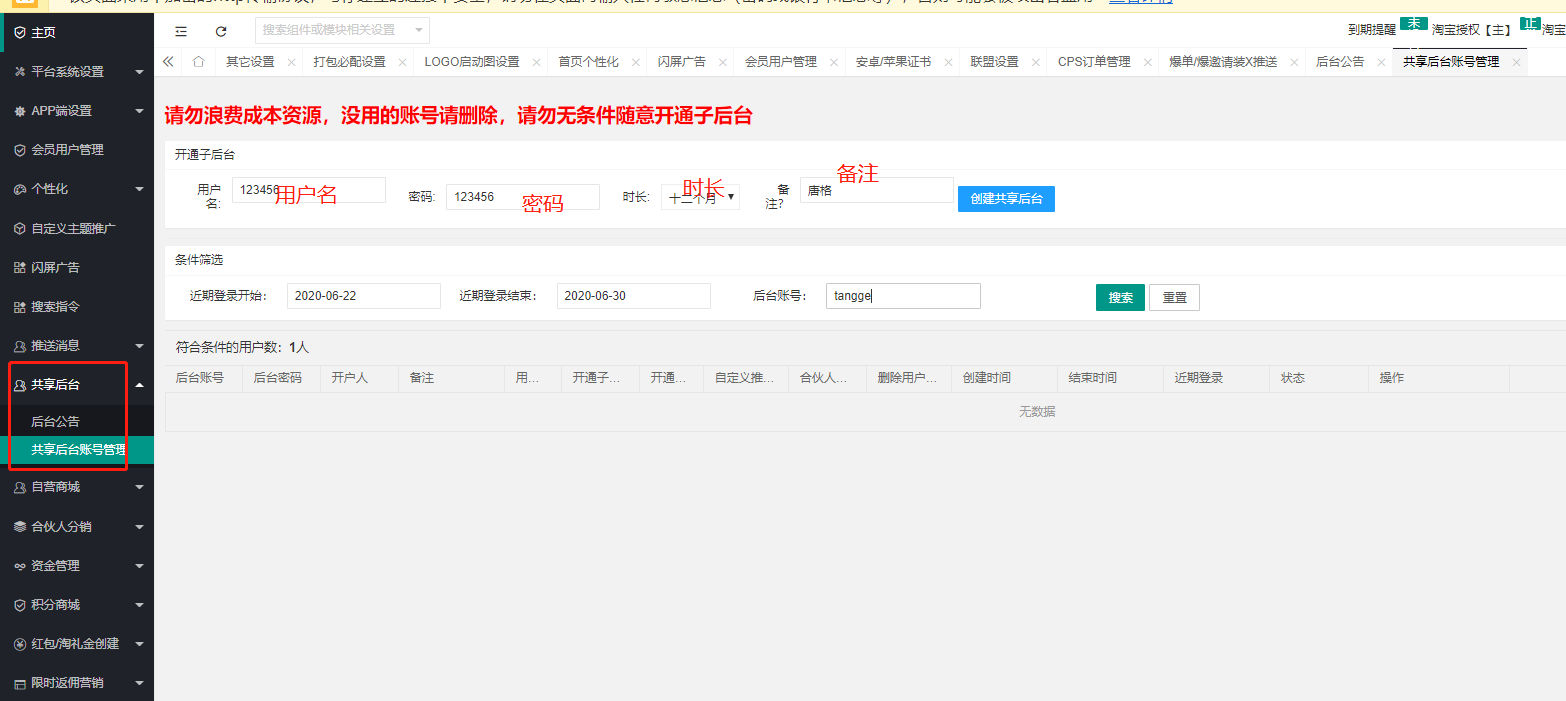Open the 时长 duration dropdown

tap(700, 197)
